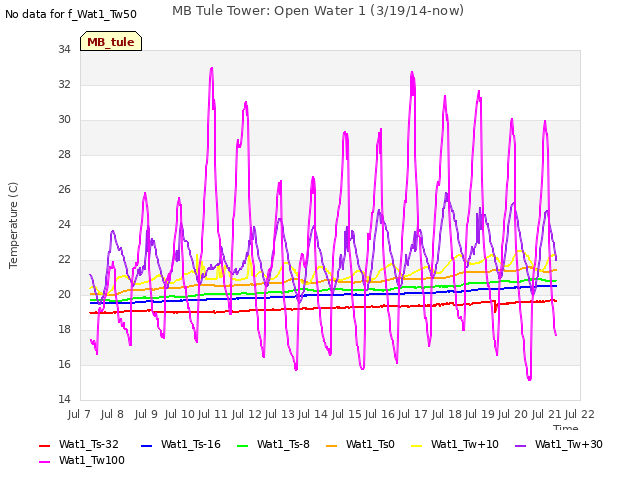640x480 pixels.
Task: Click the Jul 12 x-axis tick label
Action: point(247,414)
